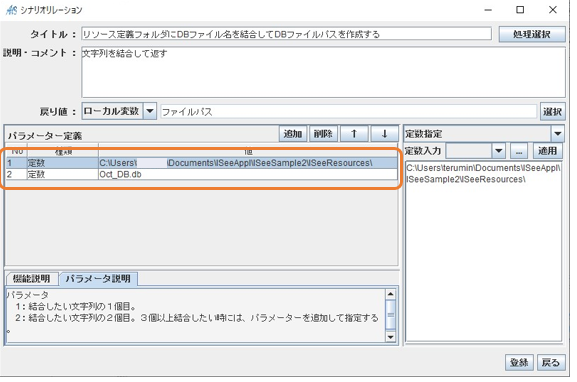Viewport: 577px width, 382px height.
Task: Click the 定数 type cell in row 2
Action: [63, 174]
